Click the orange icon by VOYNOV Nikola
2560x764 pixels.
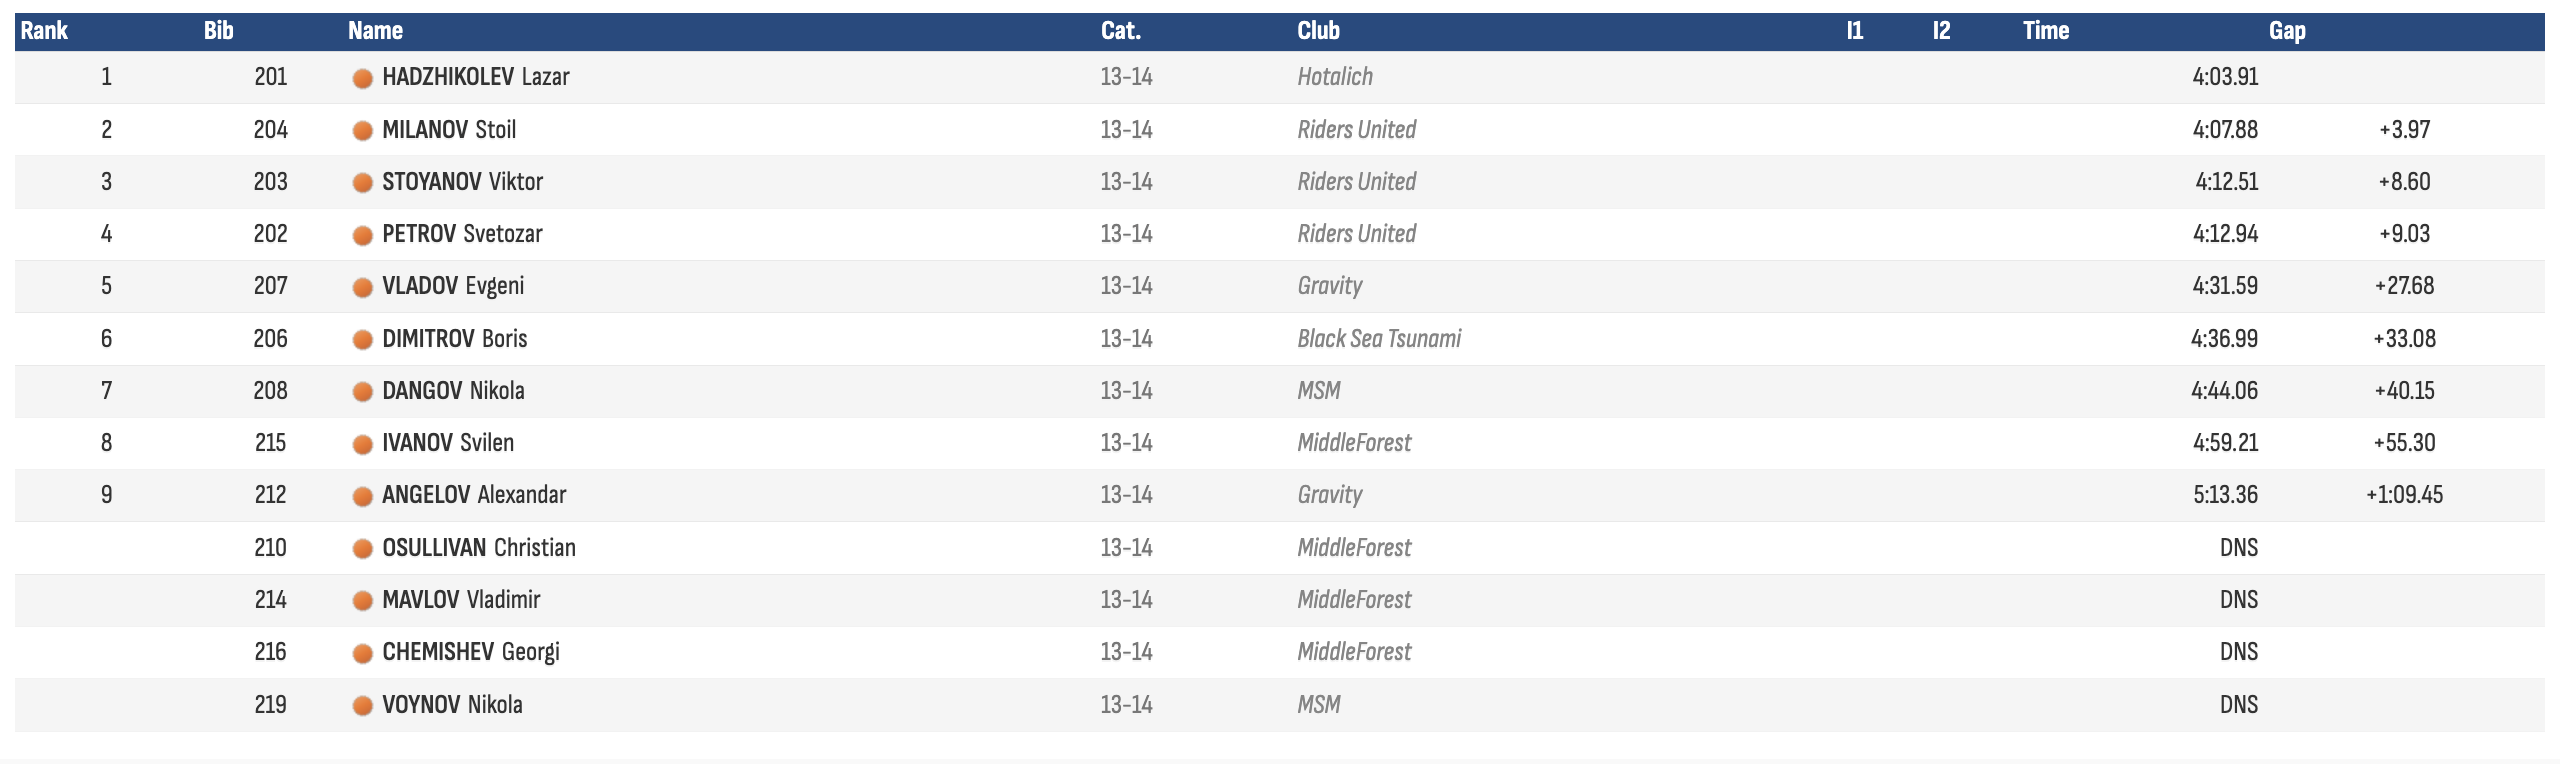click(363, 705)
